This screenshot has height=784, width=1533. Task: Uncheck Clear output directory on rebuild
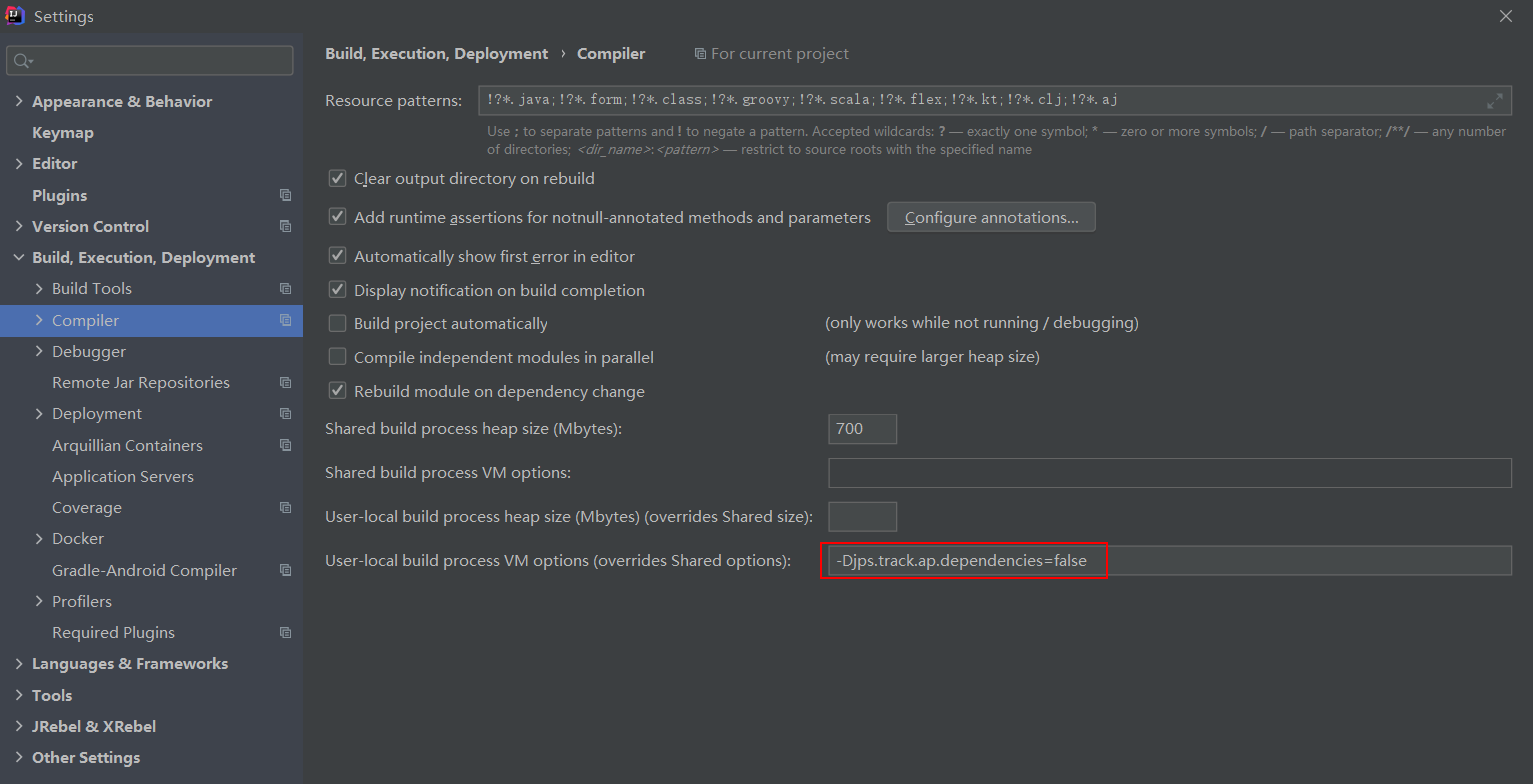(x=337, y=178)
